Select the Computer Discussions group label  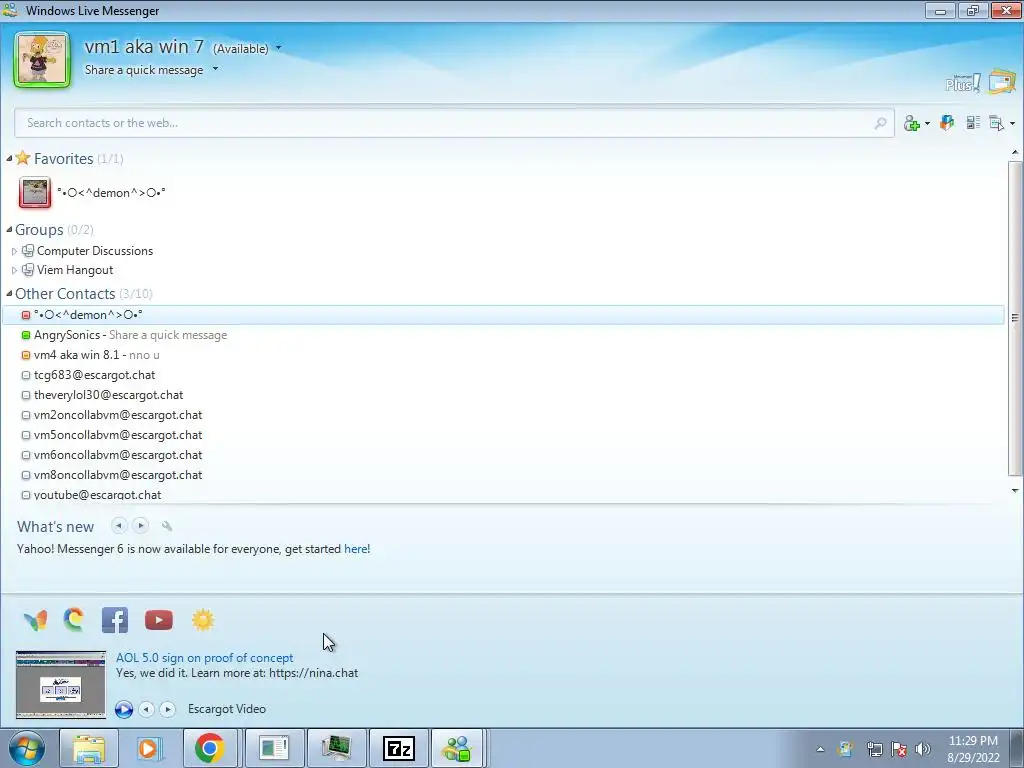pyautogui.click(x=95, y=251)
